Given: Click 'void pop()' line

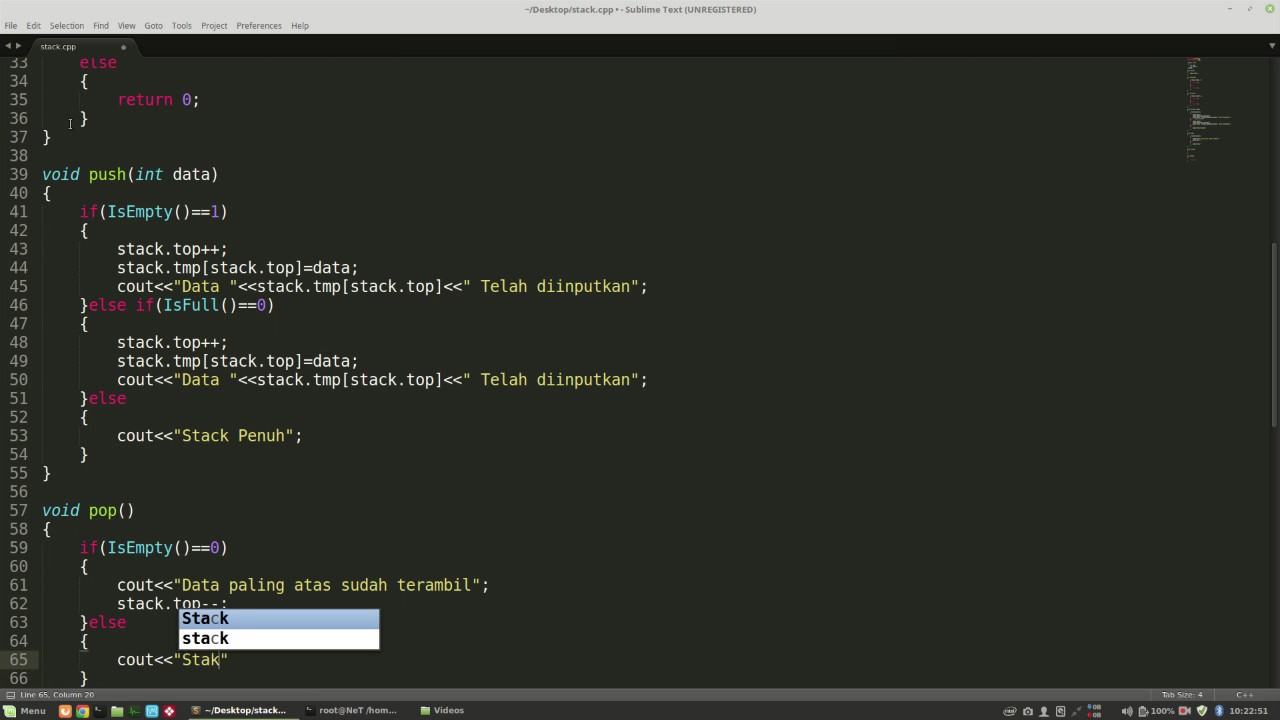Looking at the screenshot, I should [x=88, y=510].
